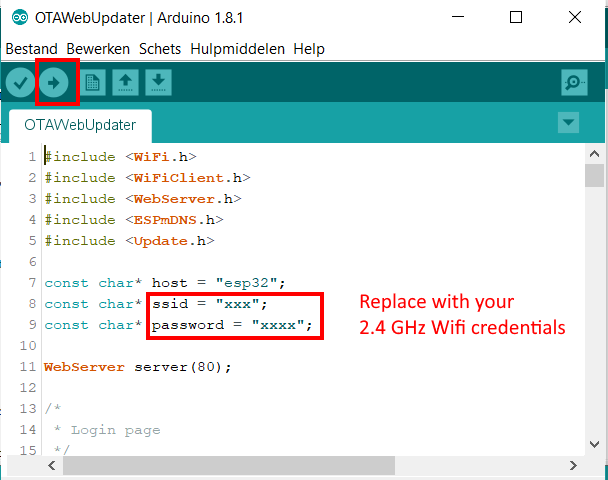Image resolution: width=608 pixels, height=480 pixels.
Task: Open the Help menu
Action: [x=309, y=49]
